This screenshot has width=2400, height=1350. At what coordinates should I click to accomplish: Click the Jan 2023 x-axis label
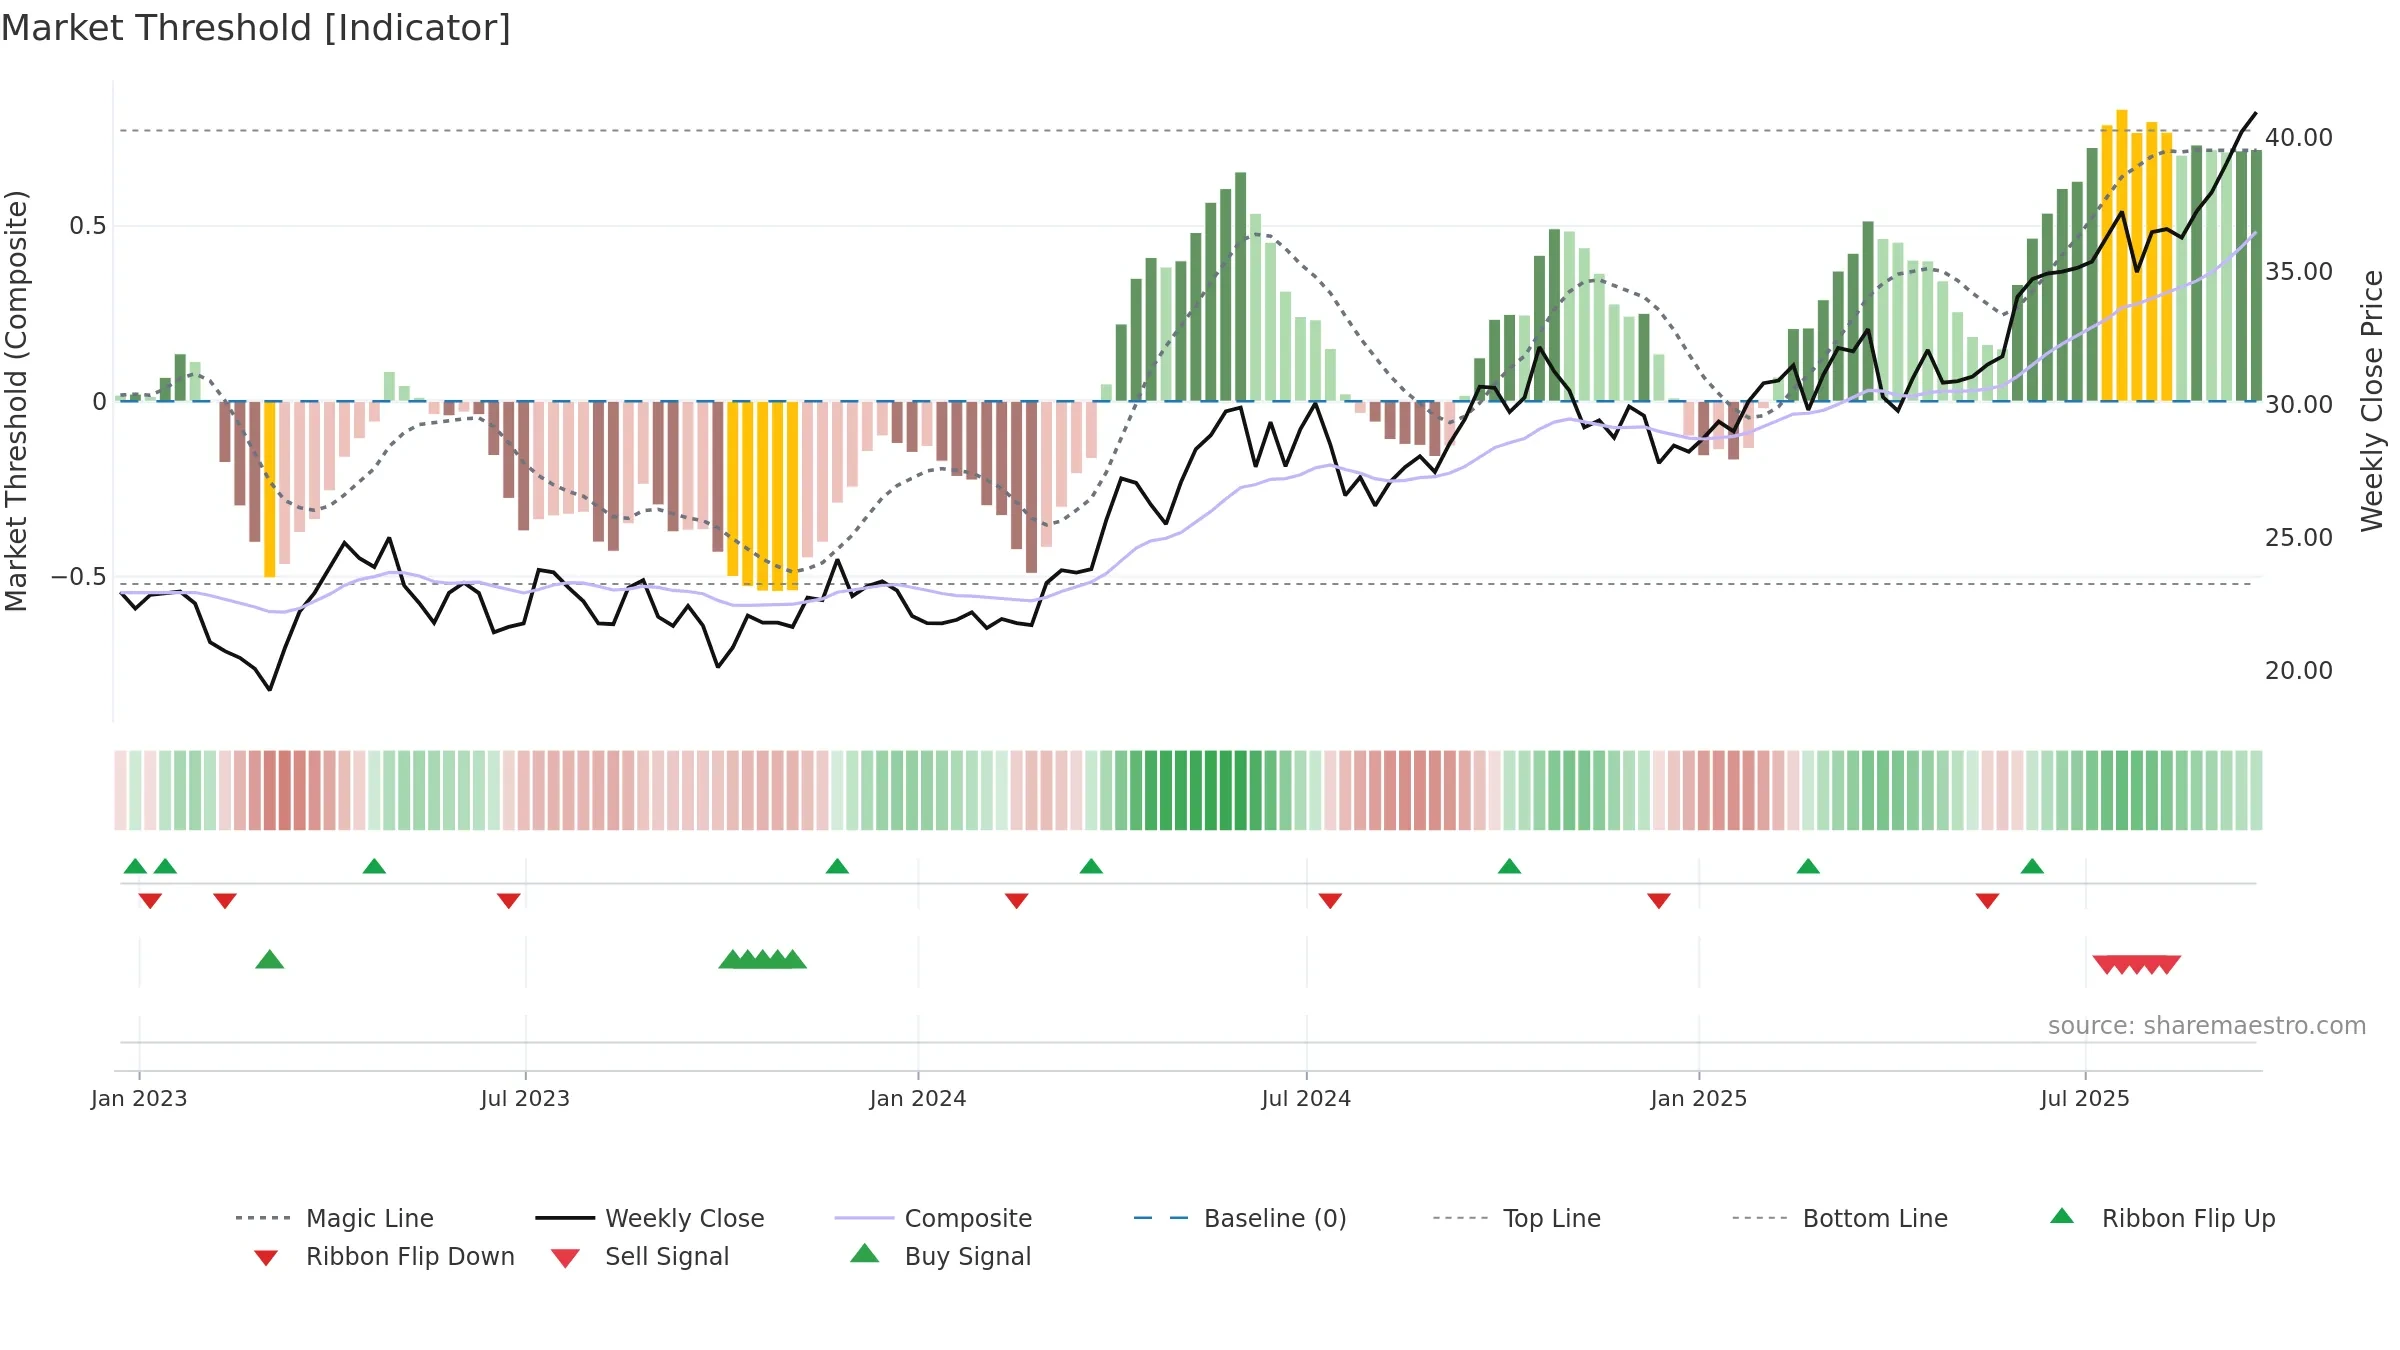pos(139,1098)
